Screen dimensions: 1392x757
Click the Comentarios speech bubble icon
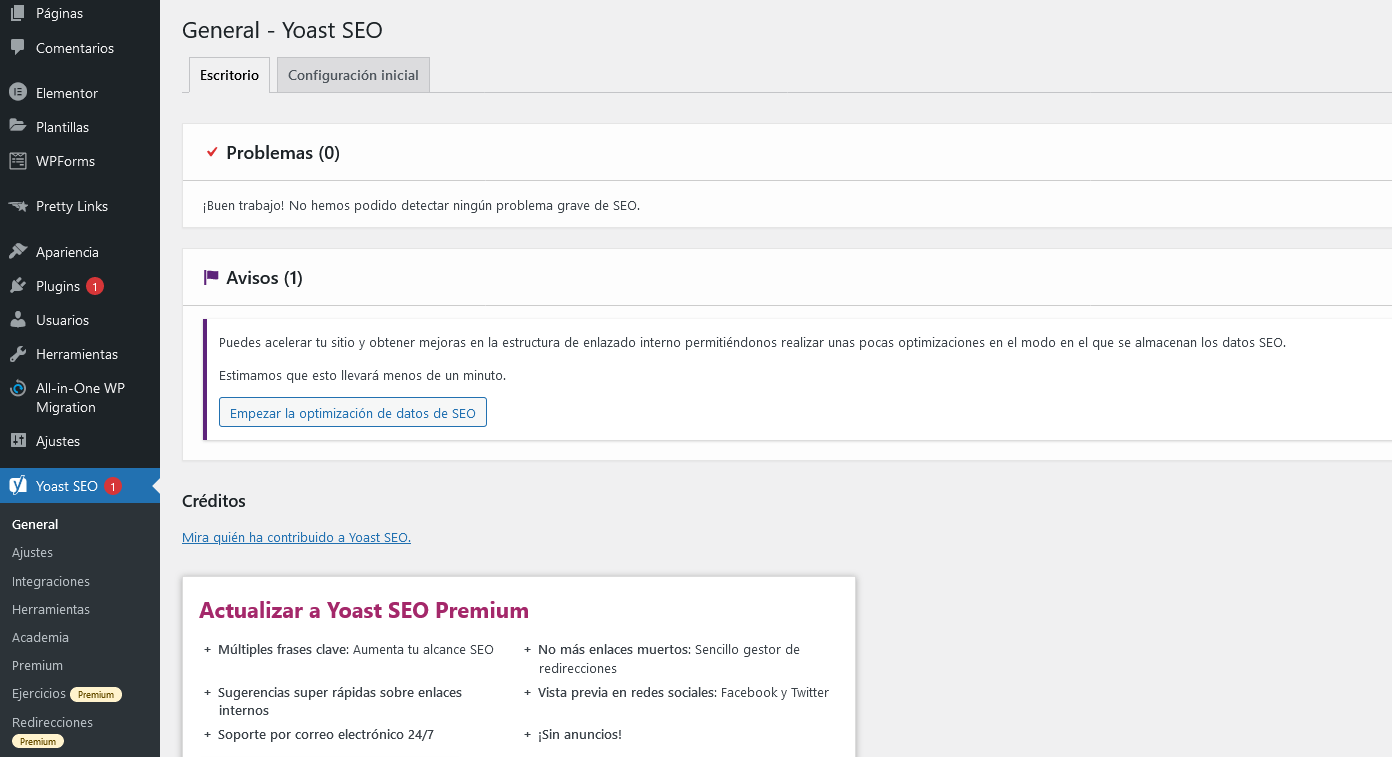(x=17, y=48)
